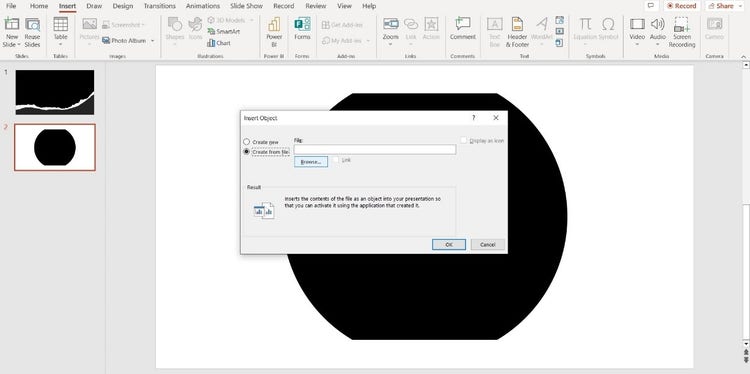Switch to the Animations tab
The image size is (750, 374).
point(203,6)
